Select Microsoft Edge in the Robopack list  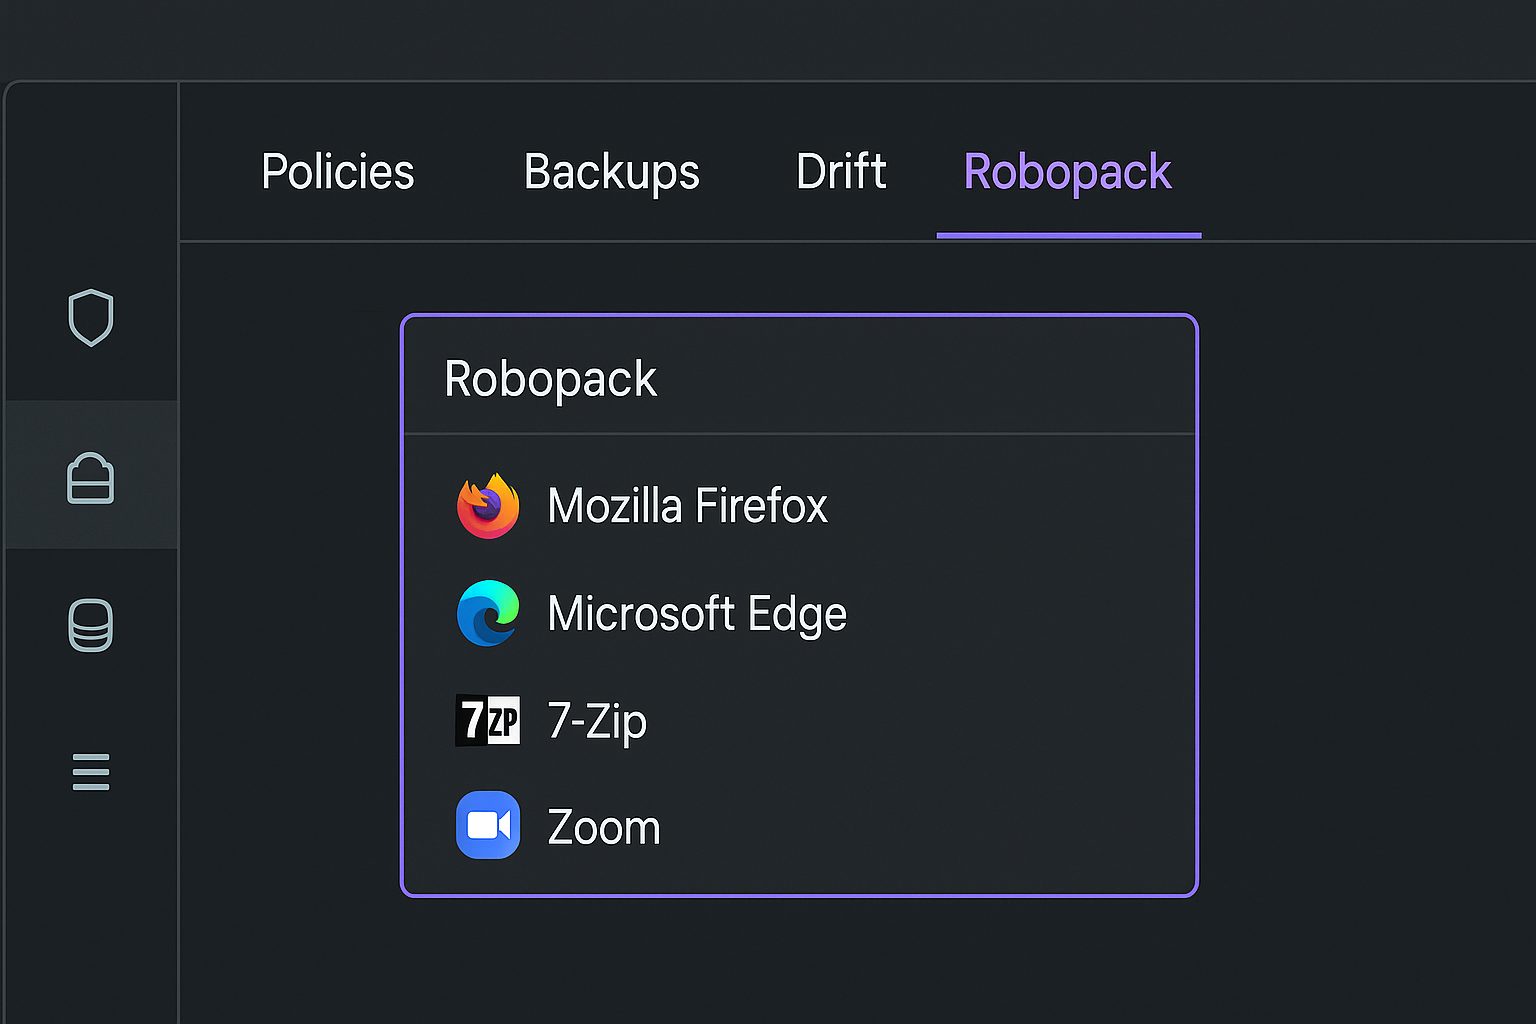click(x=696, y=613)
